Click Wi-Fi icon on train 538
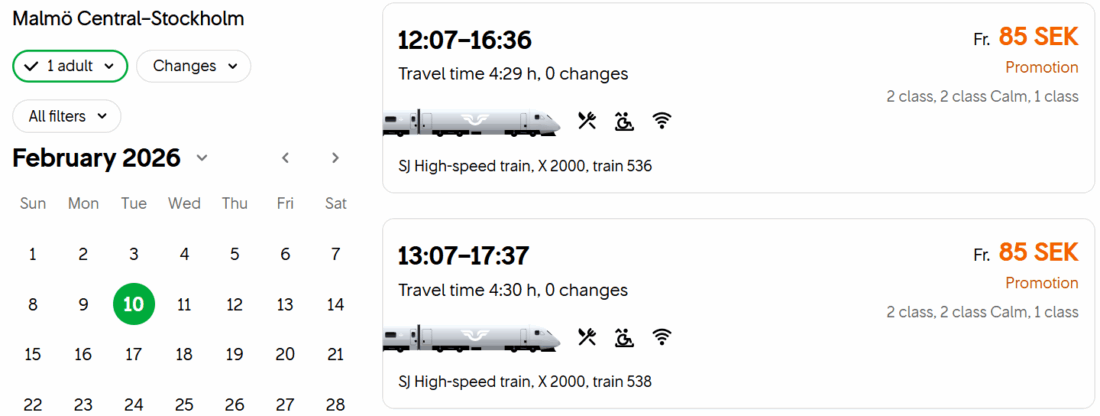The height and width of the screenshot is (416, 1100). [661, 337]
